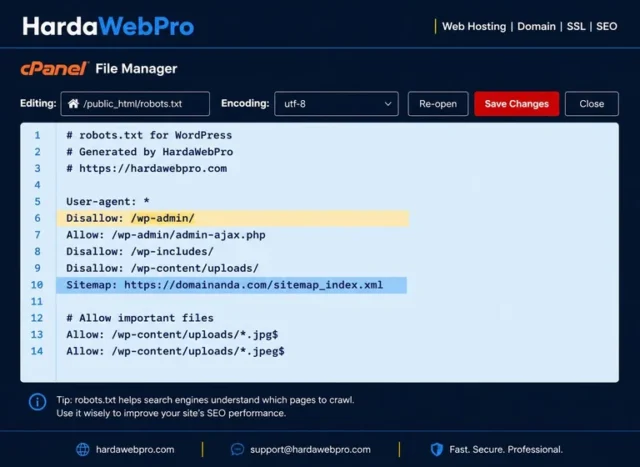This screenshot has height=467, width=640.
Task: Close the file editor
Action: pos(592,104)
